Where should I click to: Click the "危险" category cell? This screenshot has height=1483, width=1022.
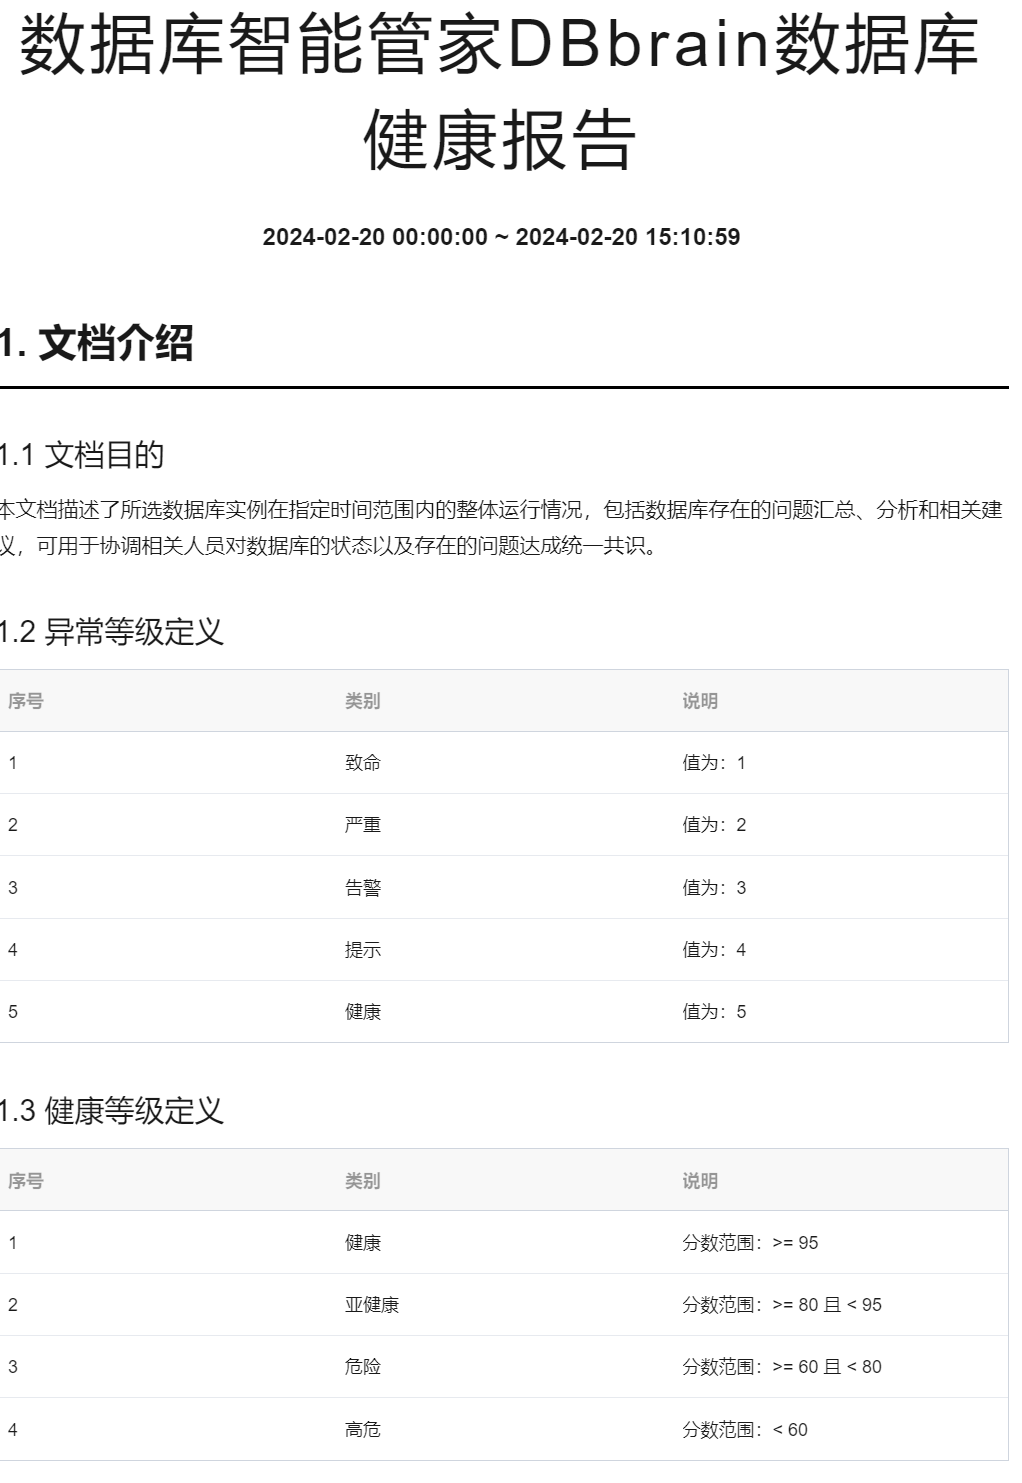click(363, 1367)
